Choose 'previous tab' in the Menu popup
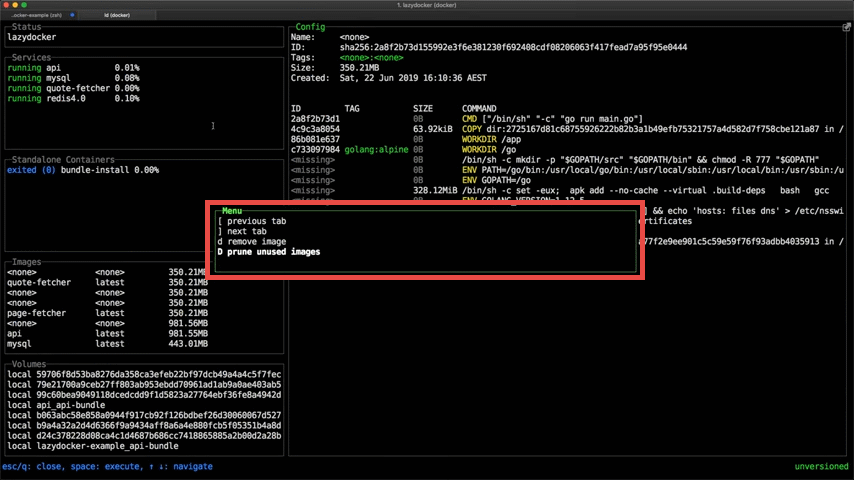 [x=251, y=221]
